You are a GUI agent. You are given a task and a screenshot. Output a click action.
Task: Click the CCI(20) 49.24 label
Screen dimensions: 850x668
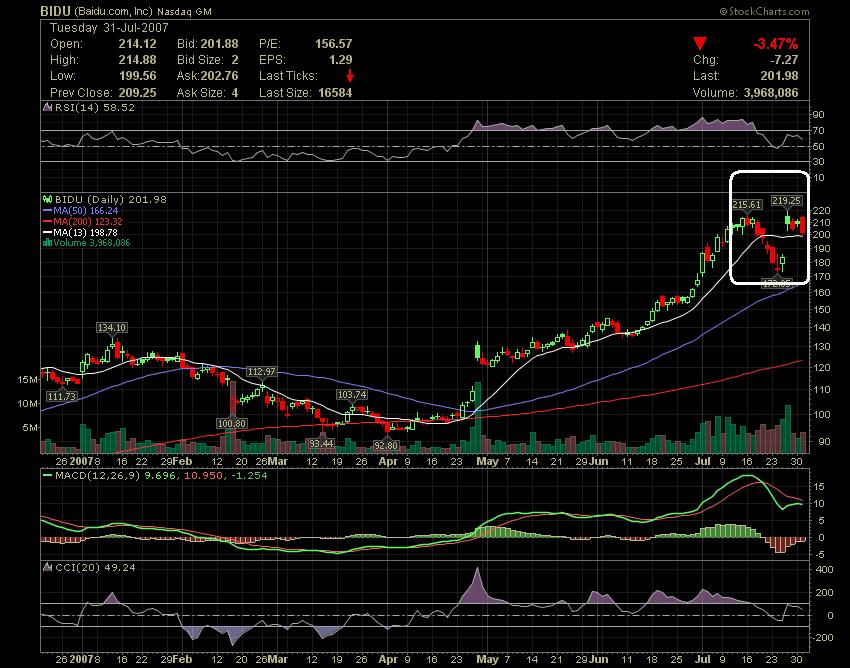pos(95,568)
